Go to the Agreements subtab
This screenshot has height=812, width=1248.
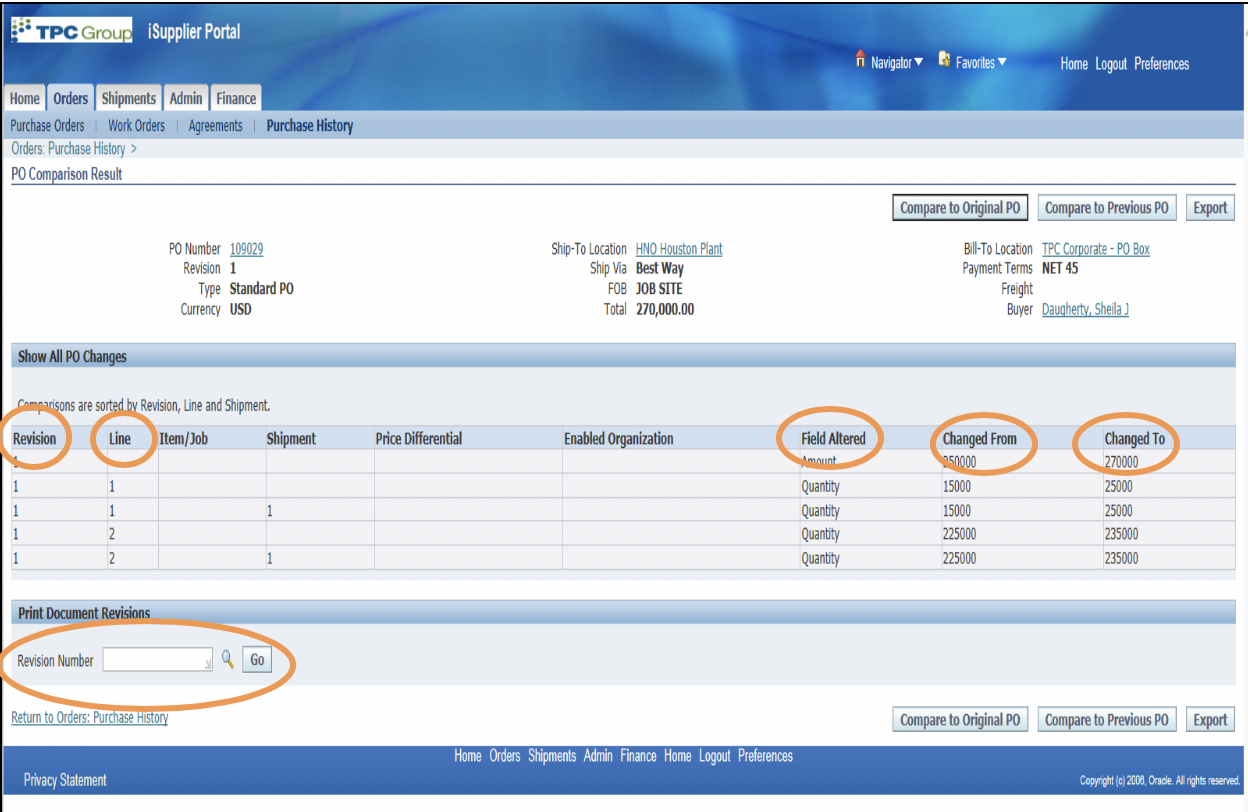pos(215,126)
